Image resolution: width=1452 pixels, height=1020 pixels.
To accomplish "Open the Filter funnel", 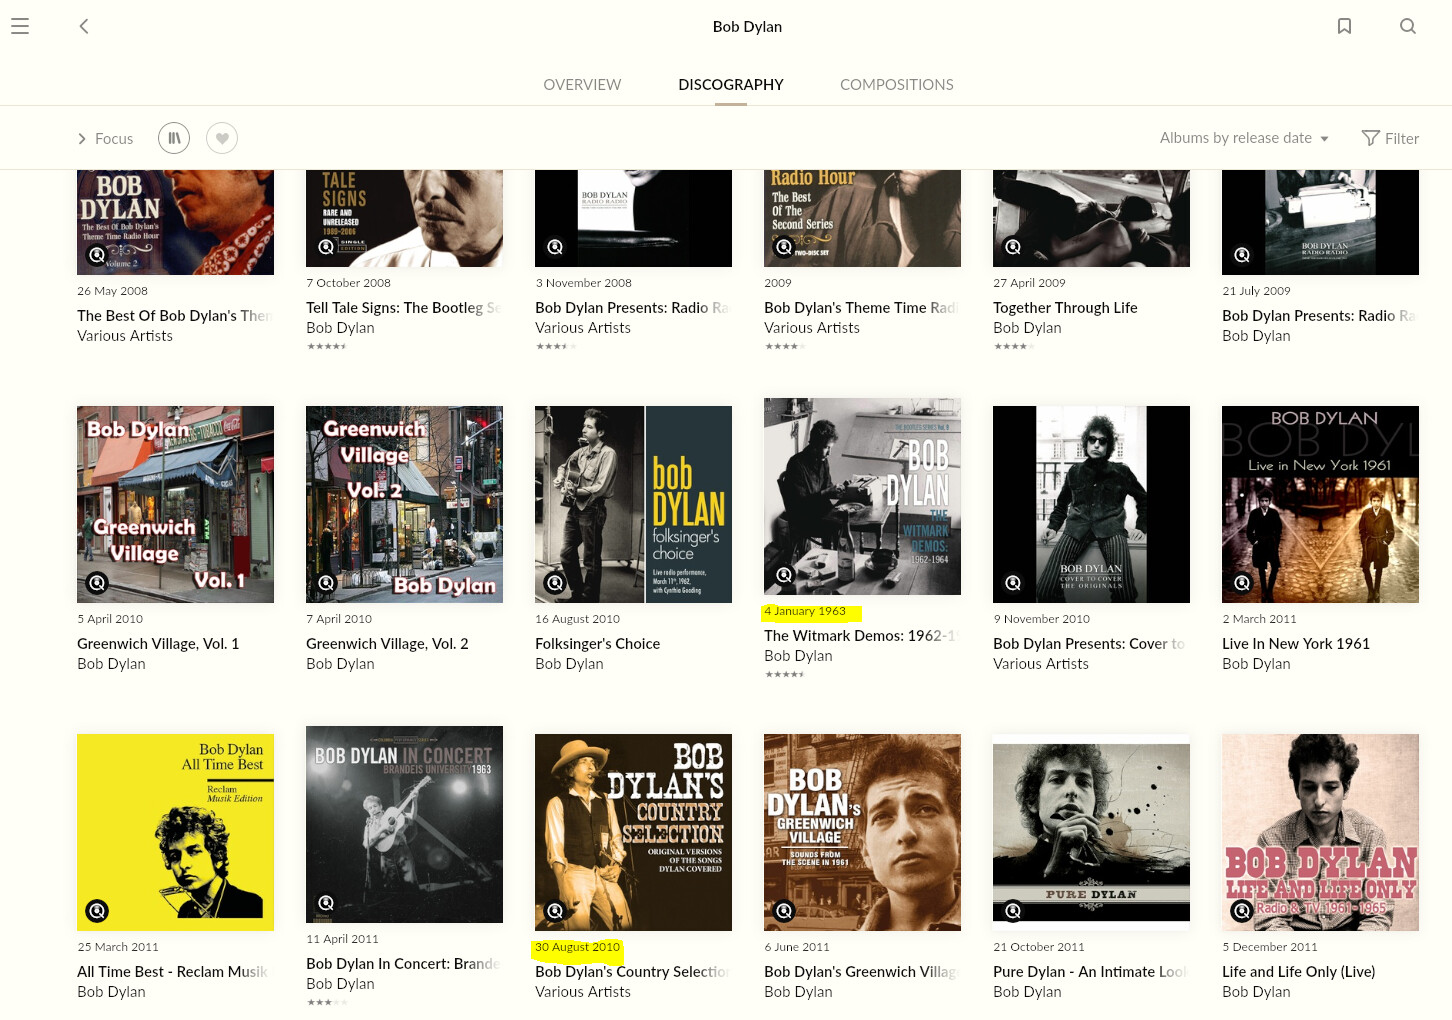I will 1390,138.
